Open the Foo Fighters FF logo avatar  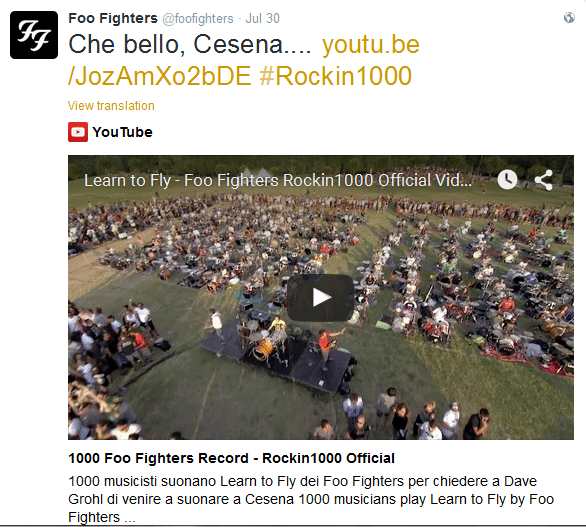(34, 35)
